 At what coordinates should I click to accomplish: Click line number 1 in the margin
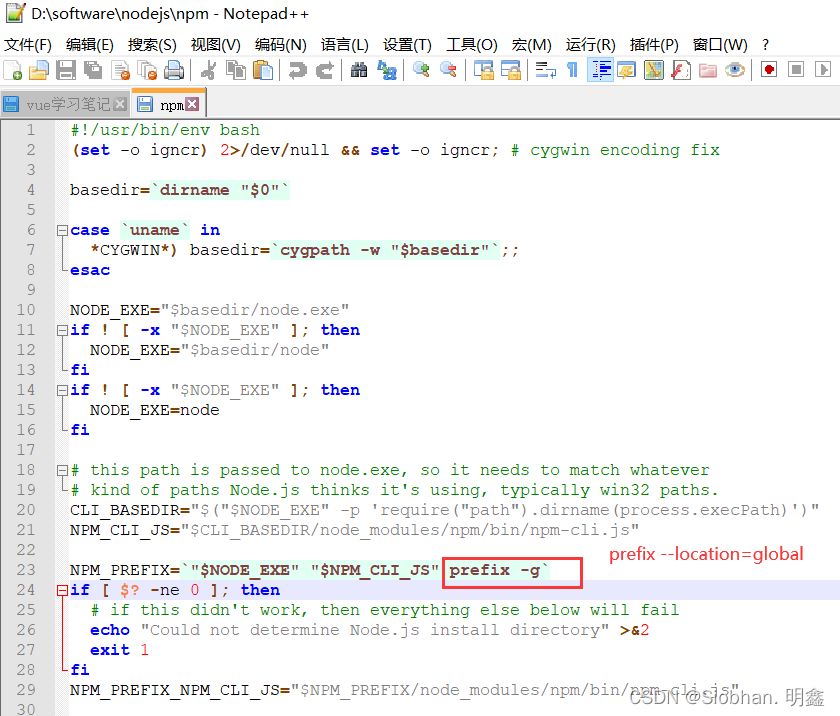coord(31,130)
